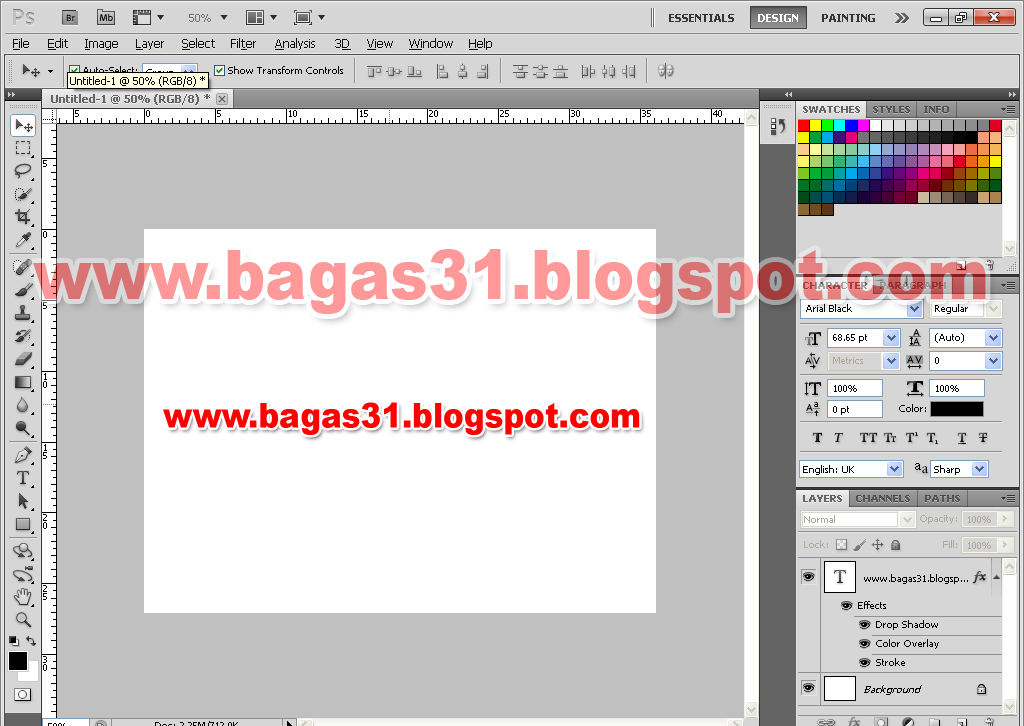Open the zoom level 50% dropdown
Image resolution: width=1024 pixels, height=726 pixels.
click(x=224, y=18)
